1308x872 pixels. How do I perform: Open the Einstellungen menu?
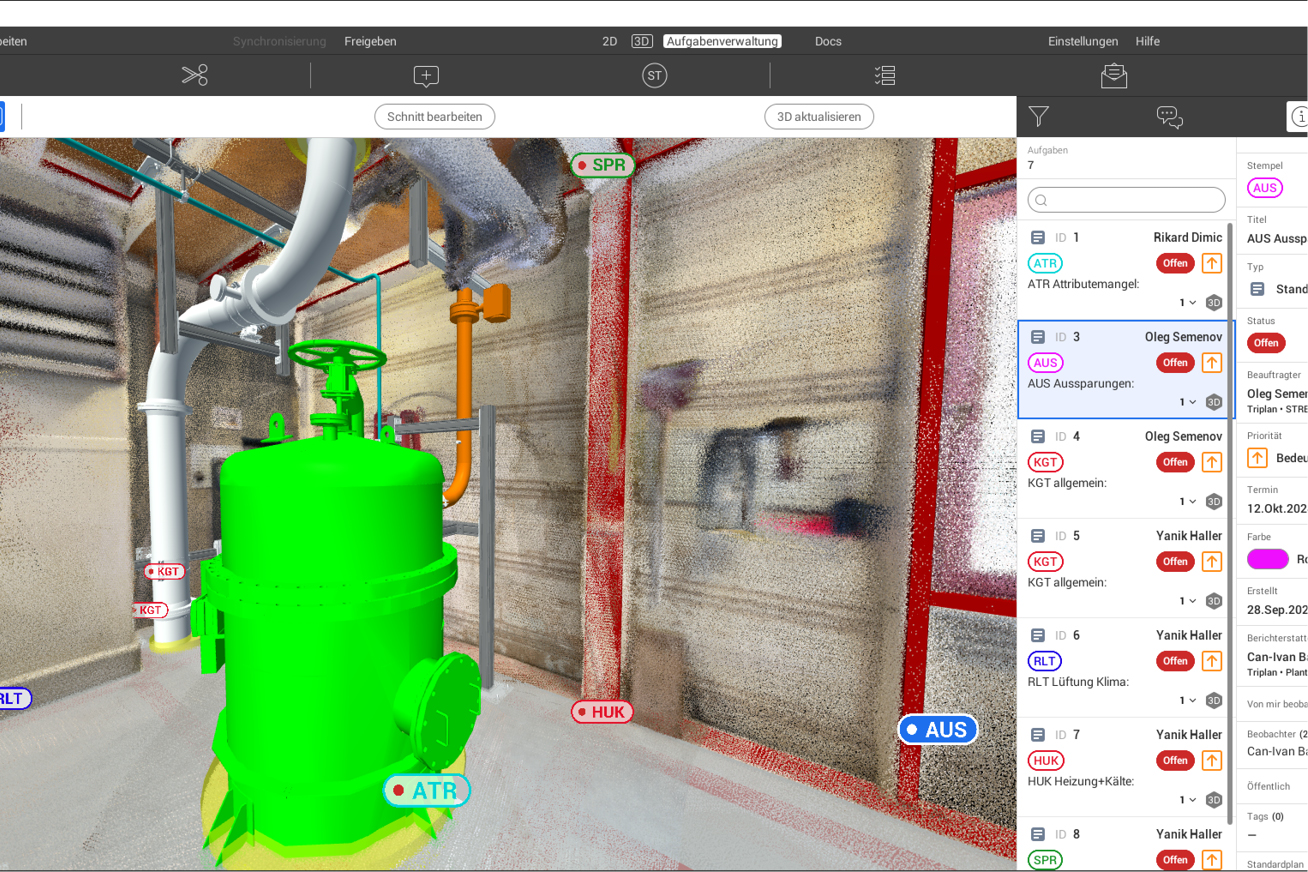pyautogui.click(x=1083, y=41)
